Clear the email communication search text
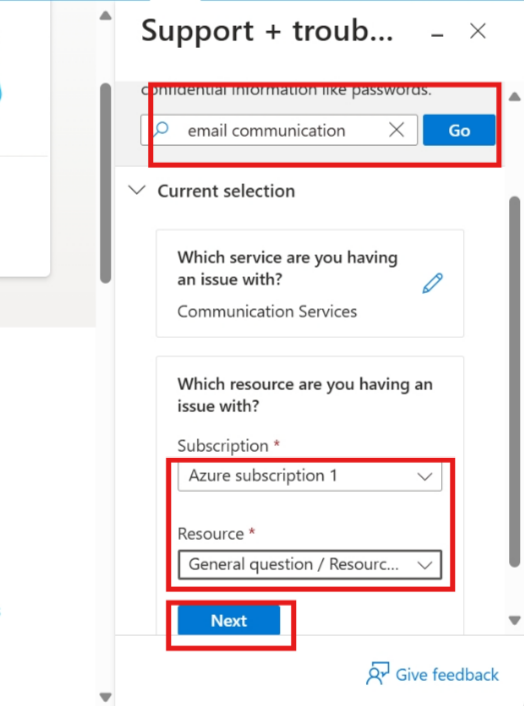 click(397, 130)
